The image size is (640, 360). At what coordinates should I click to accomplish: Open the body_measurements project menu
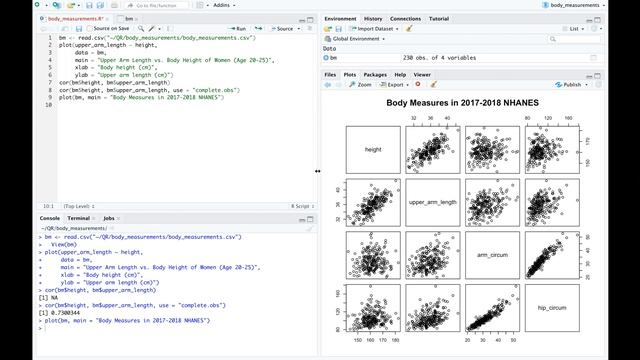point(573,5)
